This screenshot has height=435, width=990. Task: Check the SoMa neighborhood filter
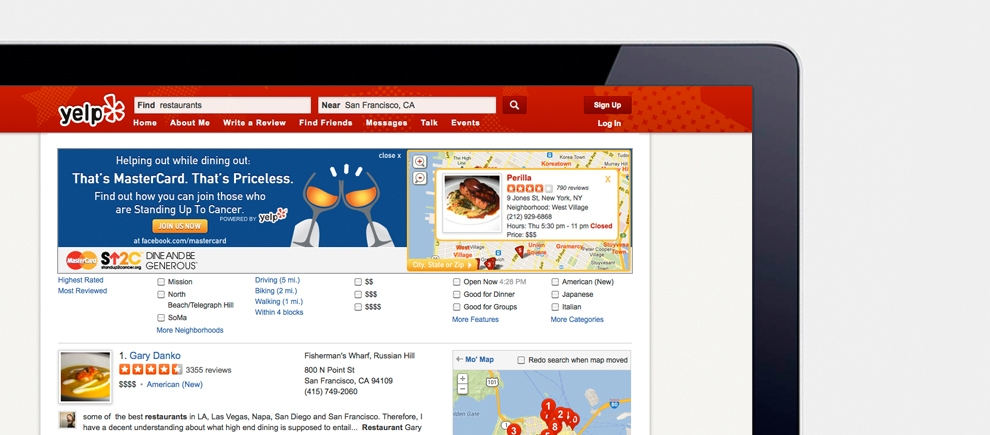tap(161, 318)
